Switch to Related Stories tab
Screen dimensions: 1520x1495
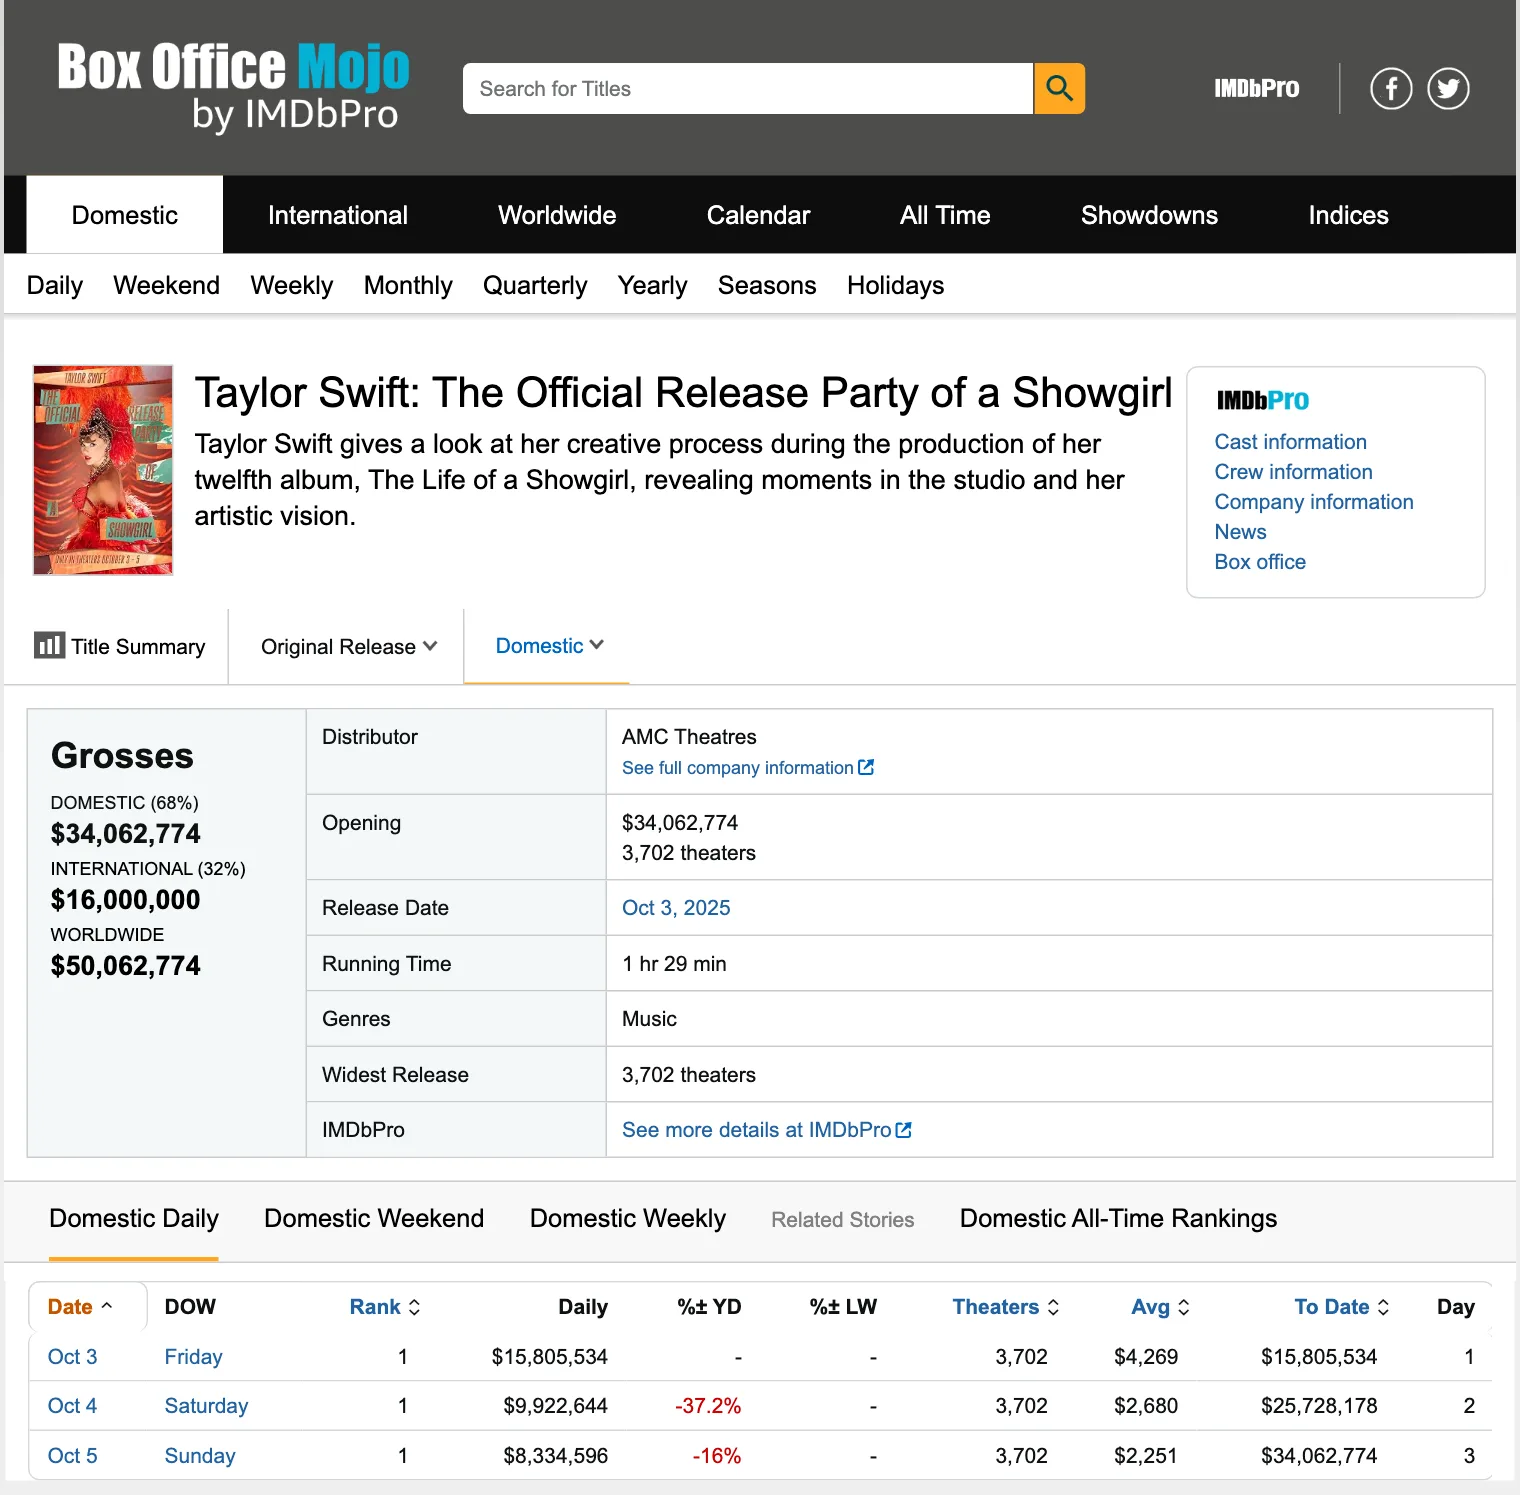[842, 1220]
